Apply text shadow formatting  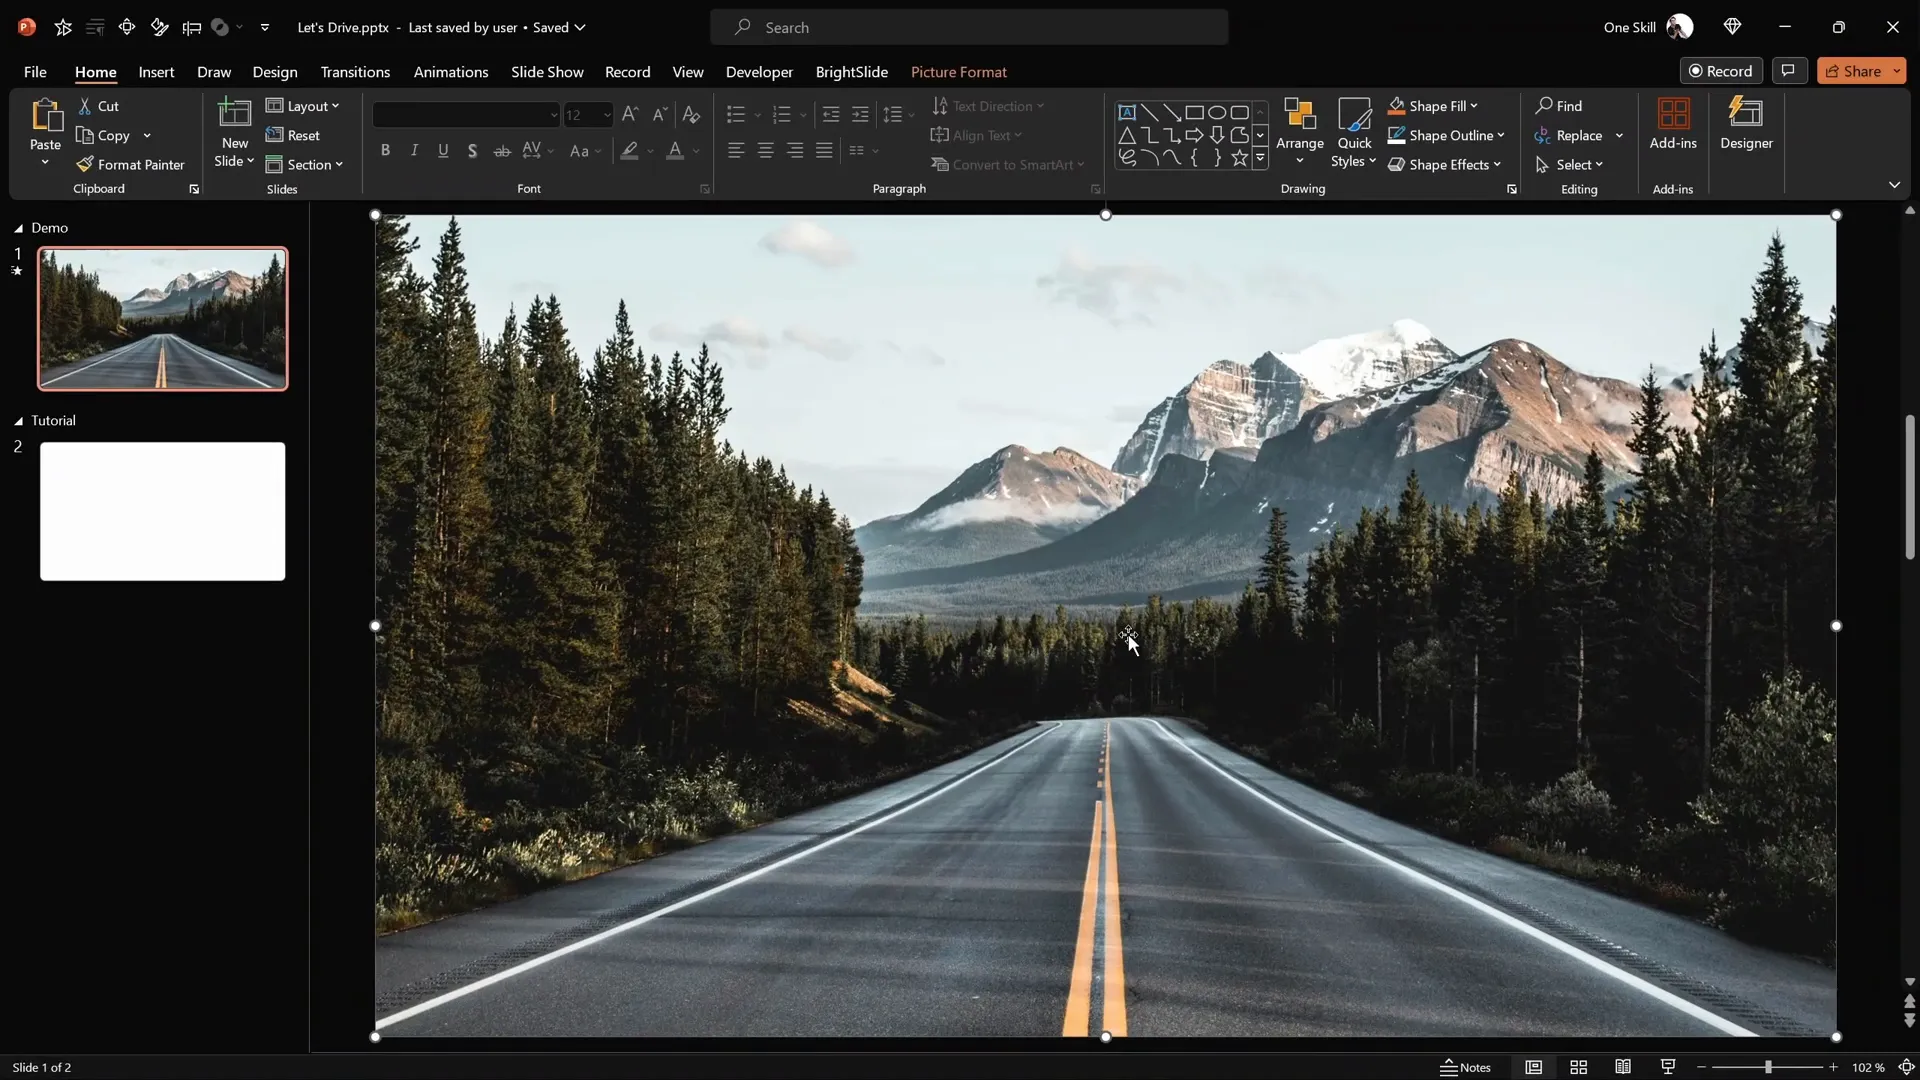472,151
